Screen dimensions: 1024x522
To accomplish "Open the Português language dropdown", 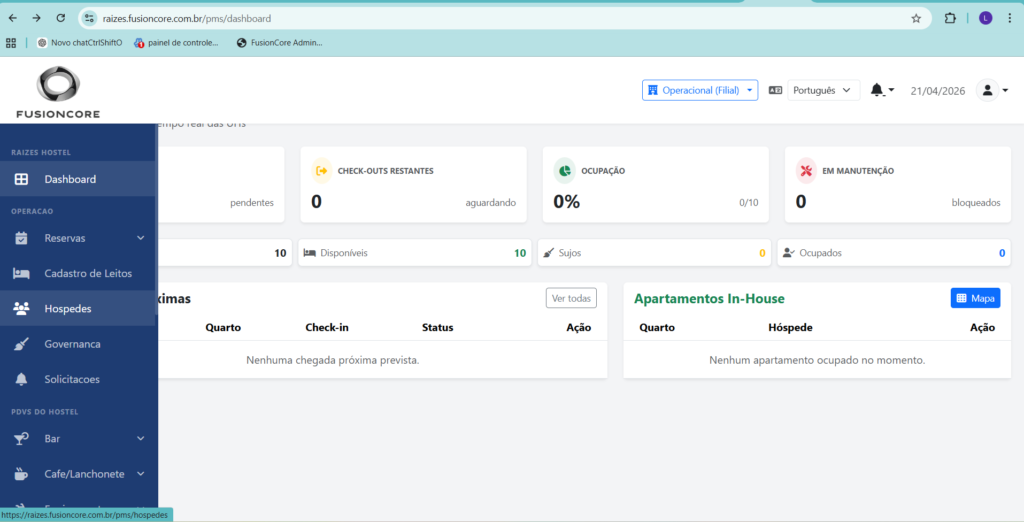I will pos(823,90).
